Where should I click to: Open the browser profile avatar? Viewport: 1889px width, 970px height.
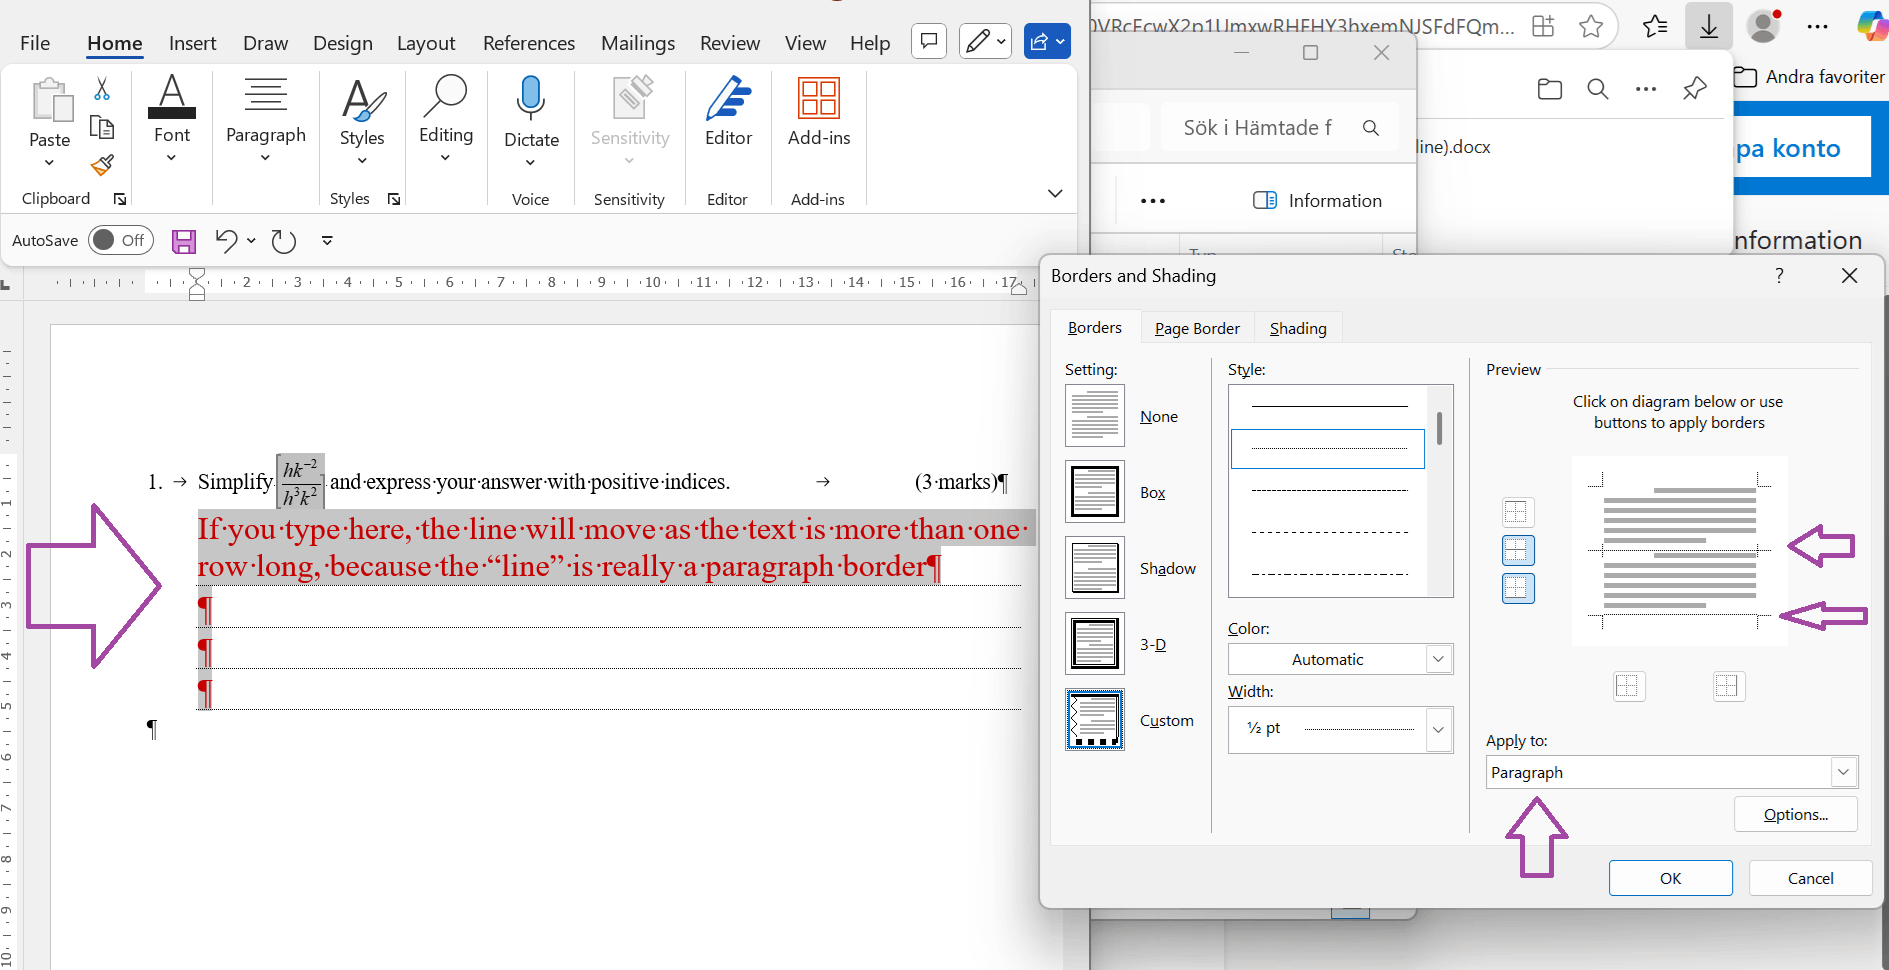(1764, 26)
